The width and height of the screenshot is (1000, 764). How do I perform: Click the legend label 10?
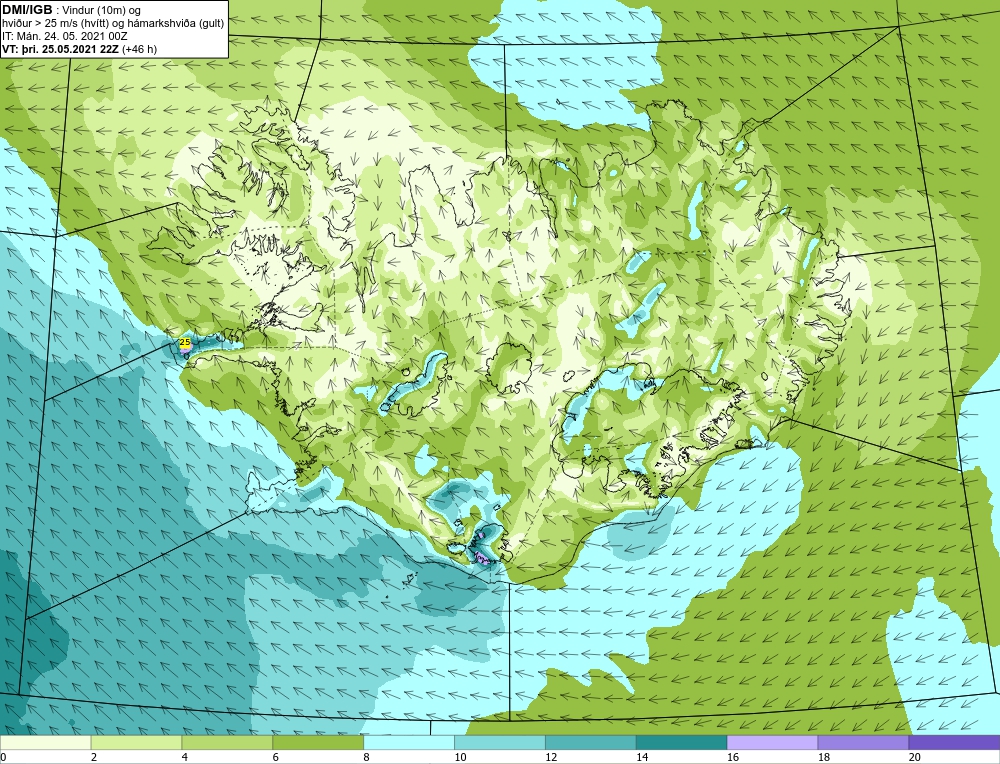click(460, 758)
